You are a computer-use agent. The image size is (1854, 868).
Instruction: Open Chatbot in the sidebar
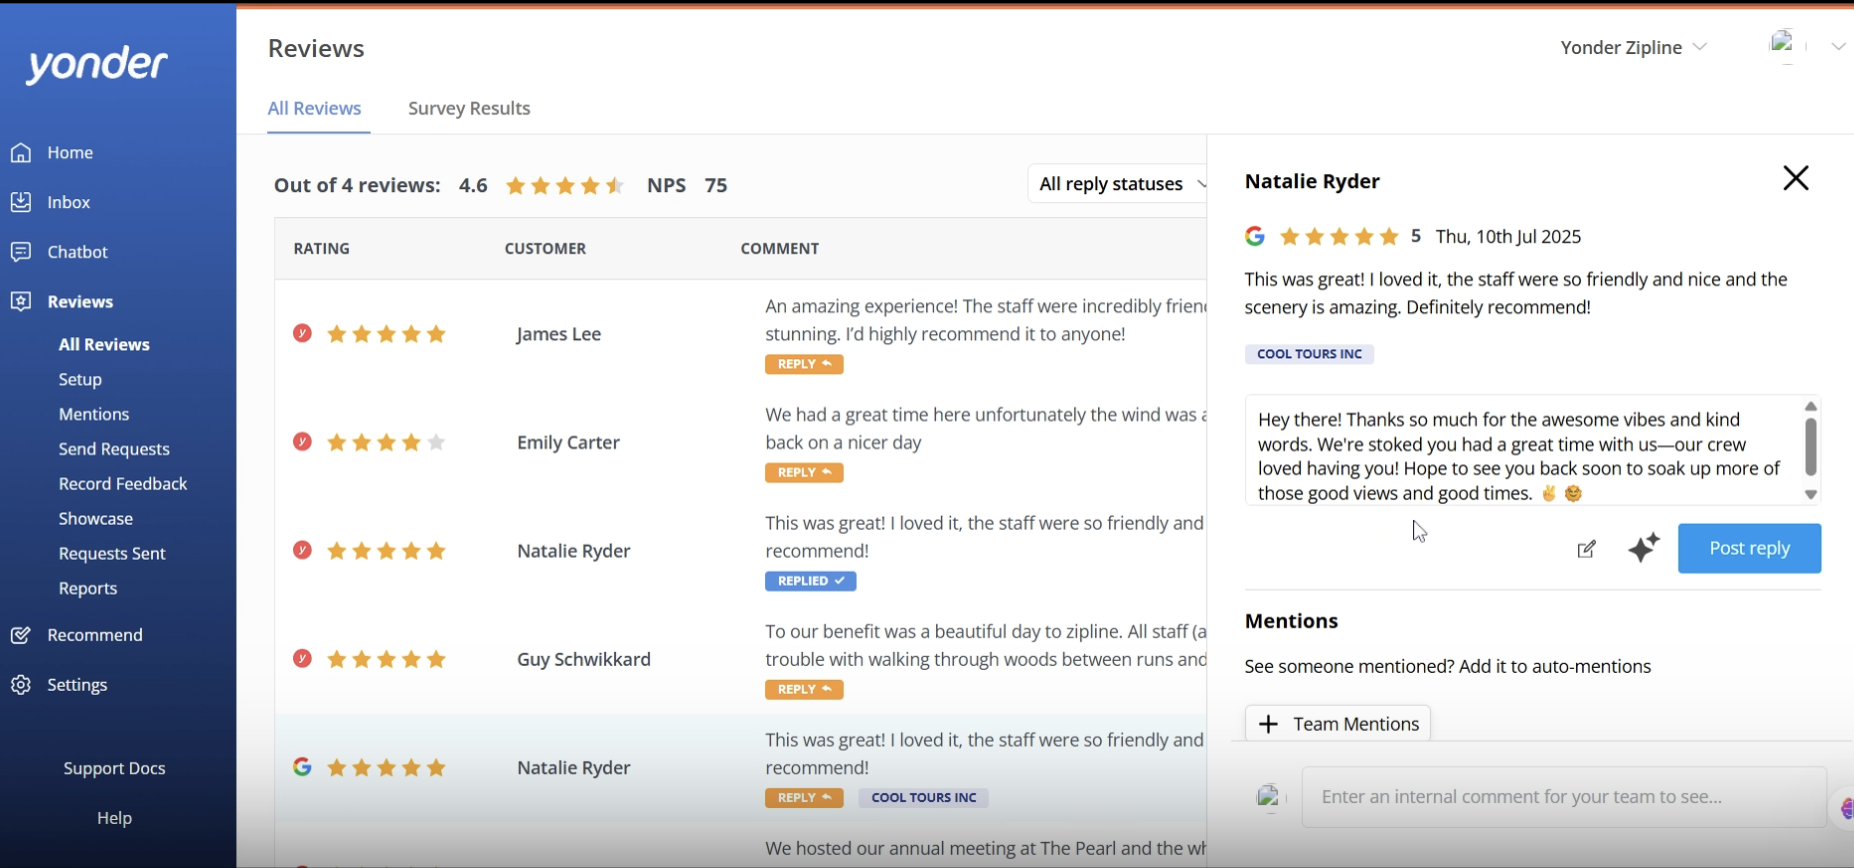pos(77,252)
